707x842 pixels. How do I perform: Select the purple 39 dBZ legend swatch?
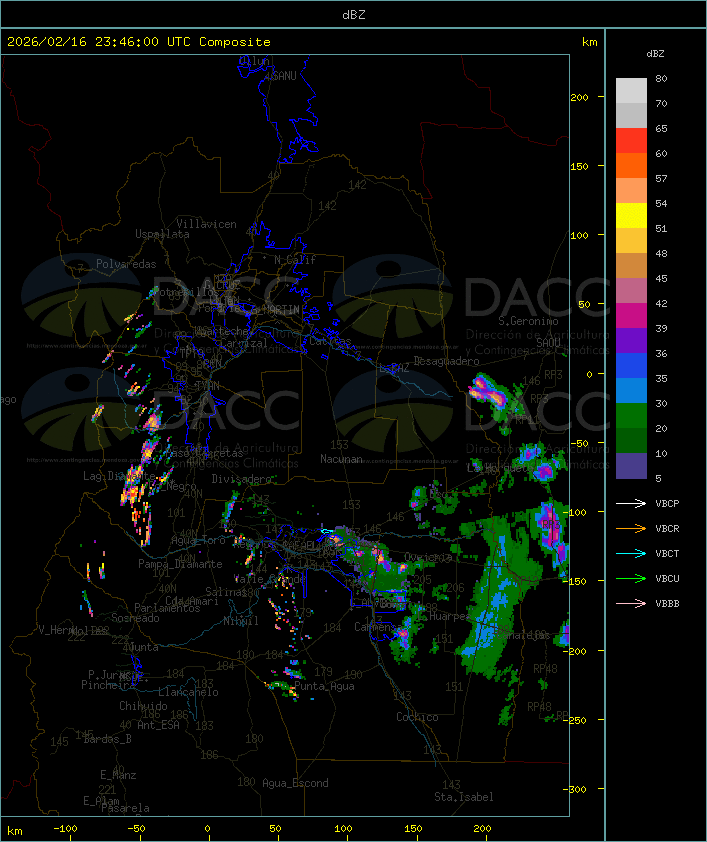point(631,340)
